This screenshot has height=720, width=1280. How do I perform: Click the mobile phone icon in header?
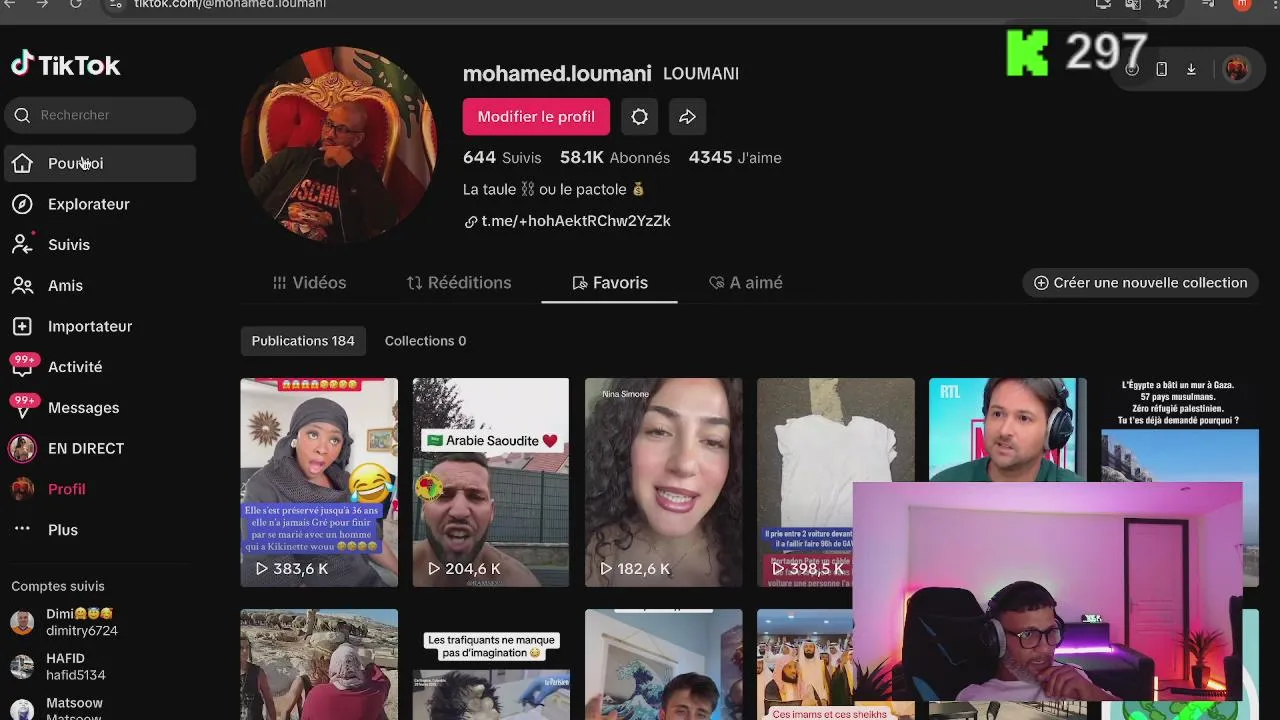(x=1161, y=69)
